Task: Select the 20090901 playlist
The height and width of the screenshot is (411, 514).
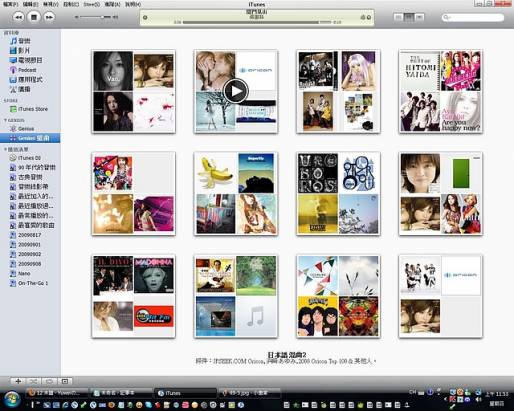Action: pos(26,245)
